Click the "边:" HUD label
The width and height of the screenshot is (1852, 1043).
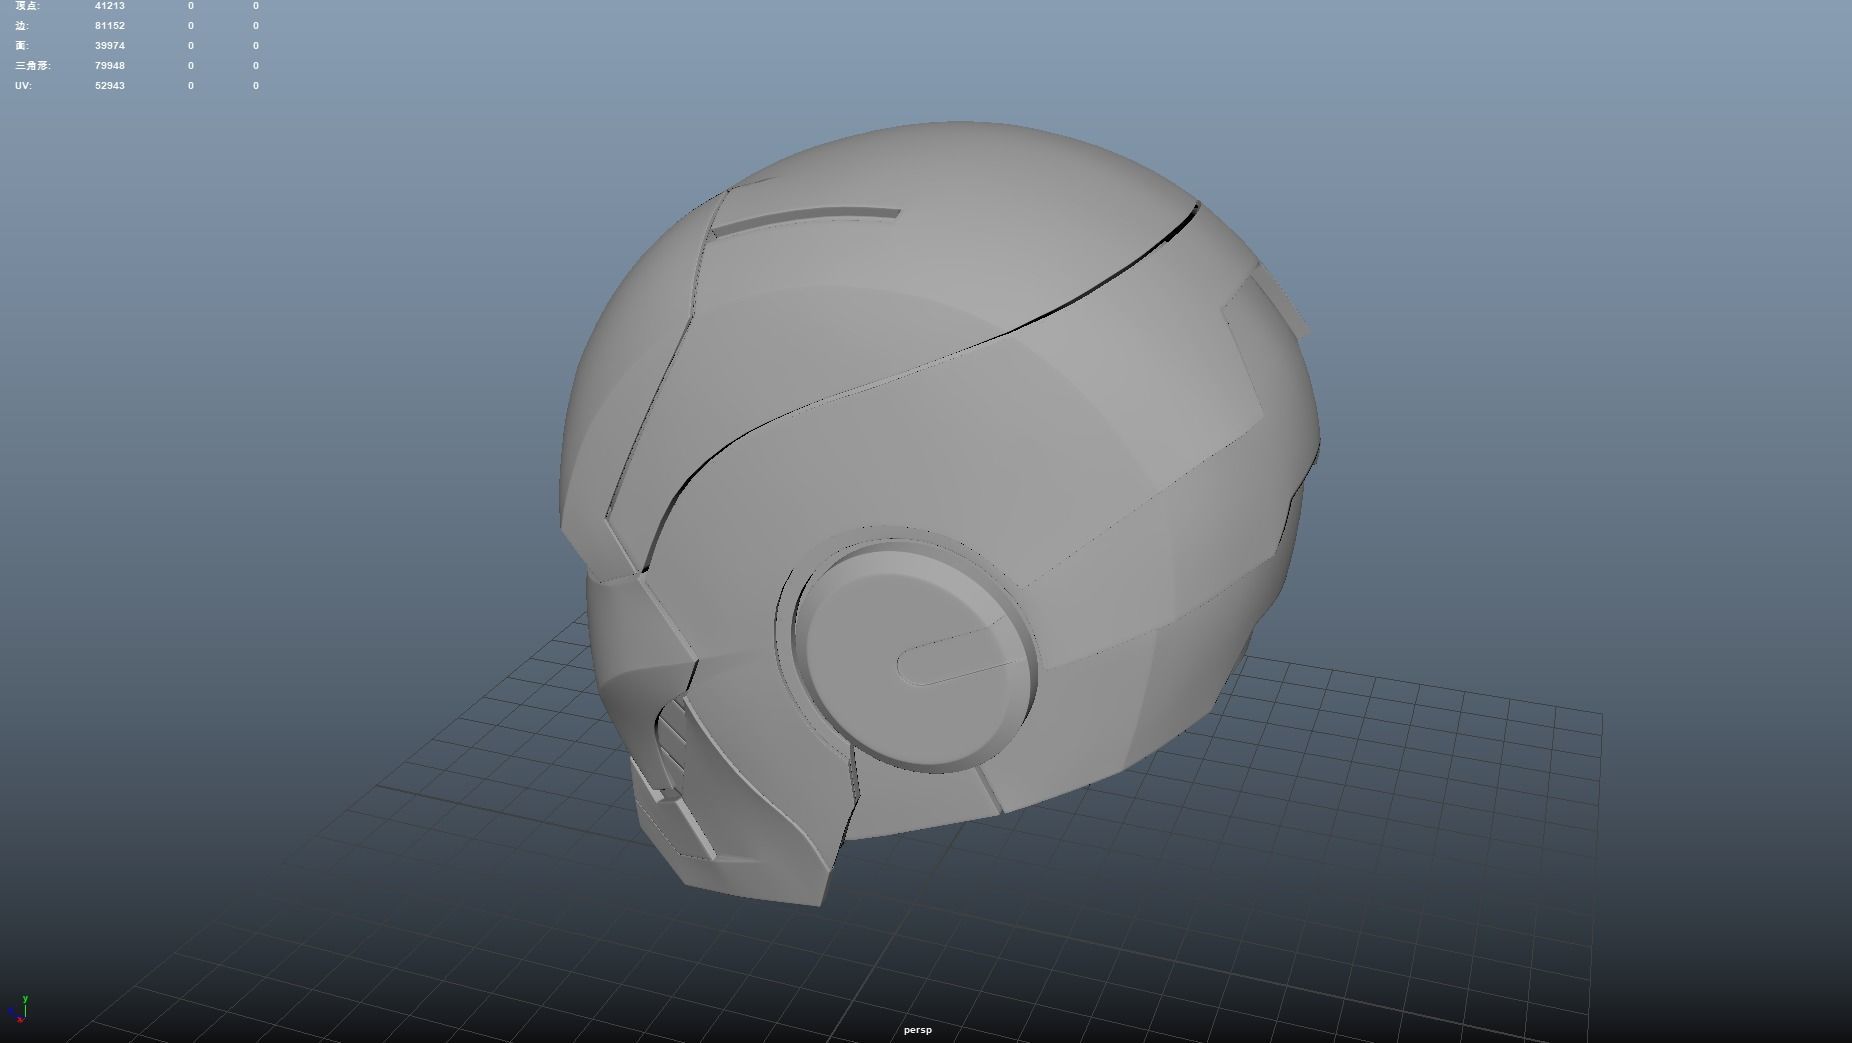click(x=22, y=26)
